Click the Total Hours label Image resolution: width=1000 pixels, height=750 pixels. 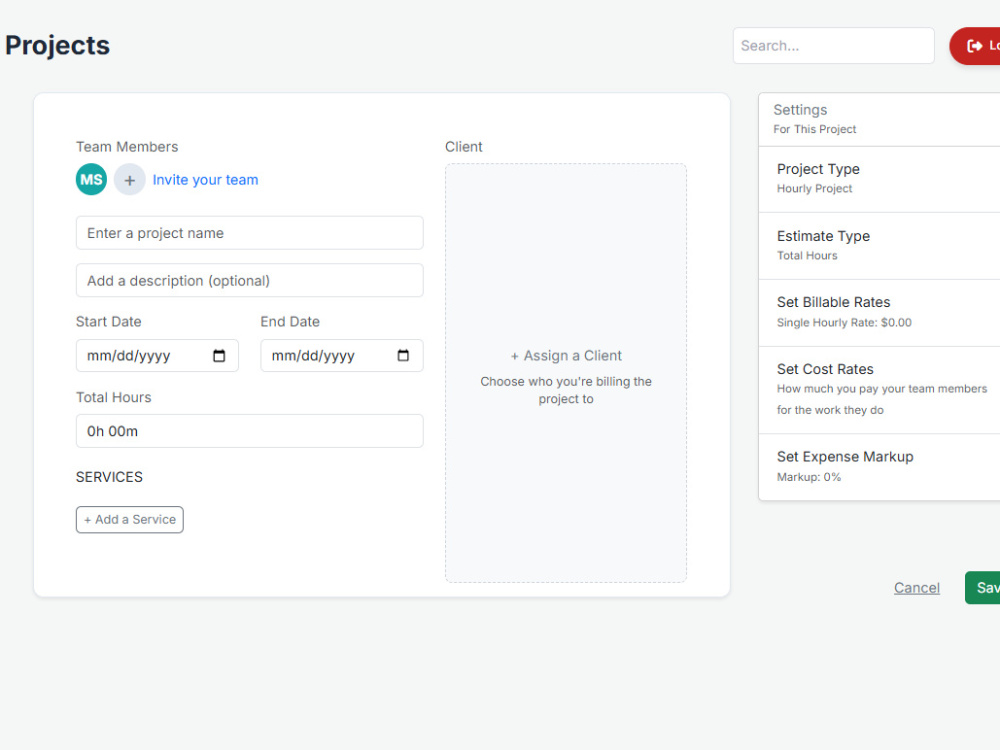click(114, 397)
